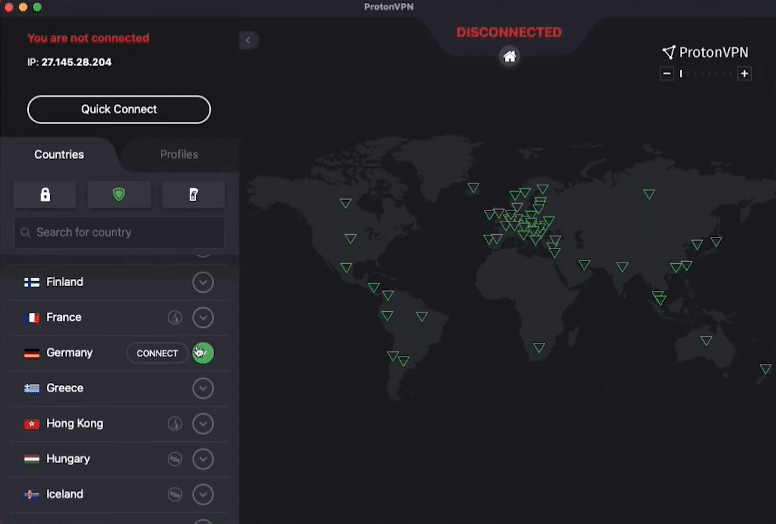Select the France flag icon

[x=32, y=318]
